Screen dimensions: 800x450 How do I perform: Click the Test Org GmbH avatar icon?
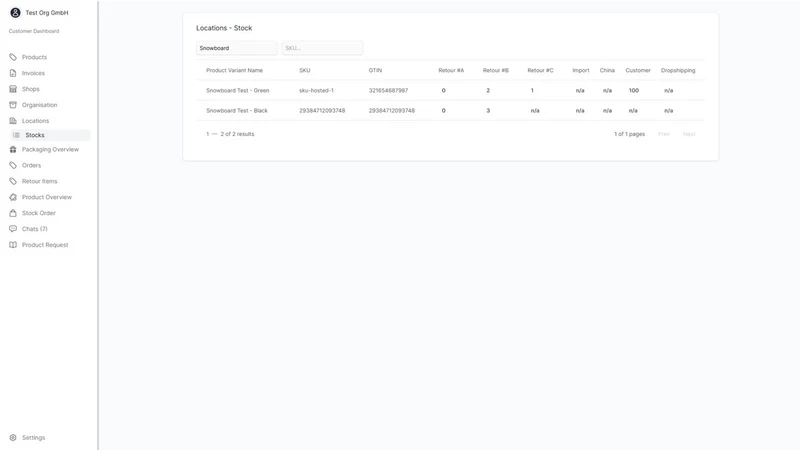click(x=15, y=13)
